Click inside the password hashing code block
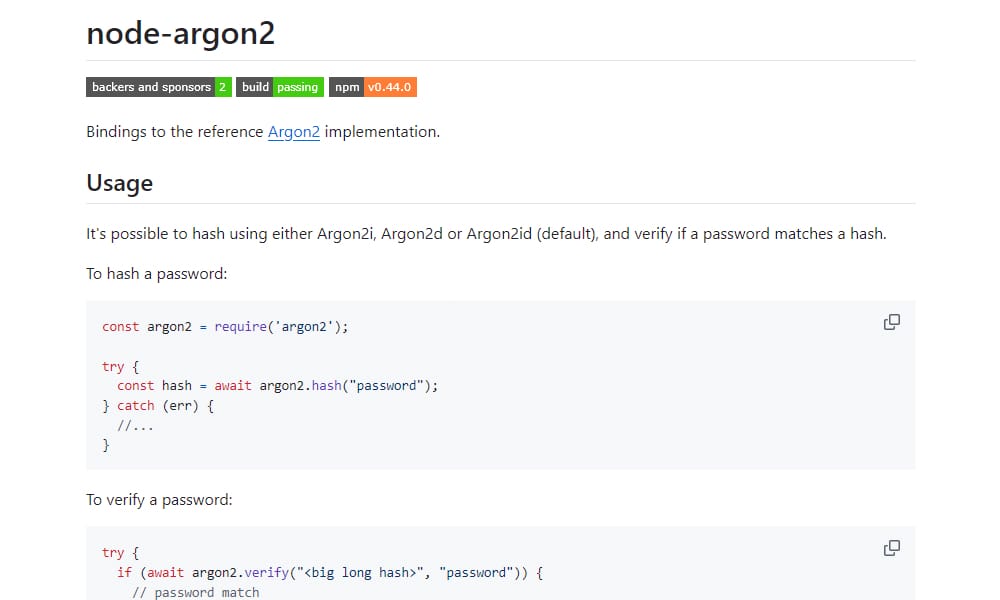This screenshot has width=1000, height=600. click(x=500, y=385)
